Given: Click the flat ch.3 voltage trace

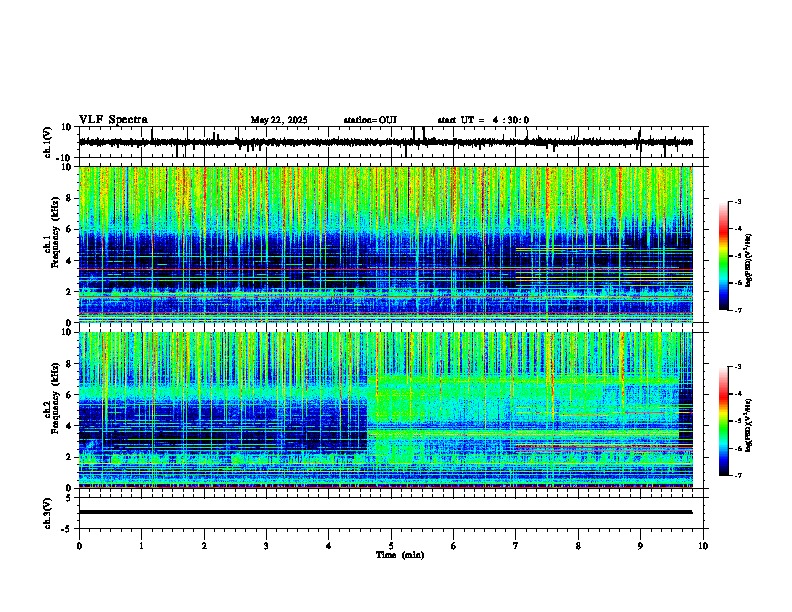Looking at the screenshot, I should tap(385, 512).
